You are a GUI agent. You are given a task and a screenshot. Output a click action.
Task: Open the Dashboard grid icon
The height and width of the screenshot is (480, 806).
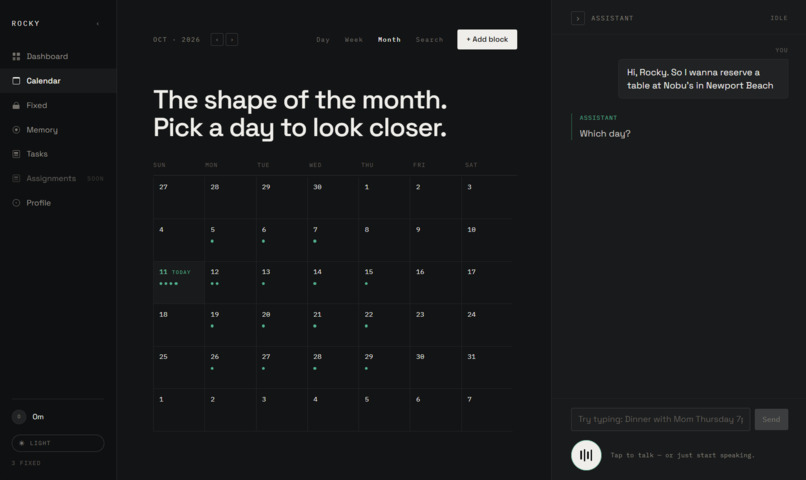tap(16, 57)
